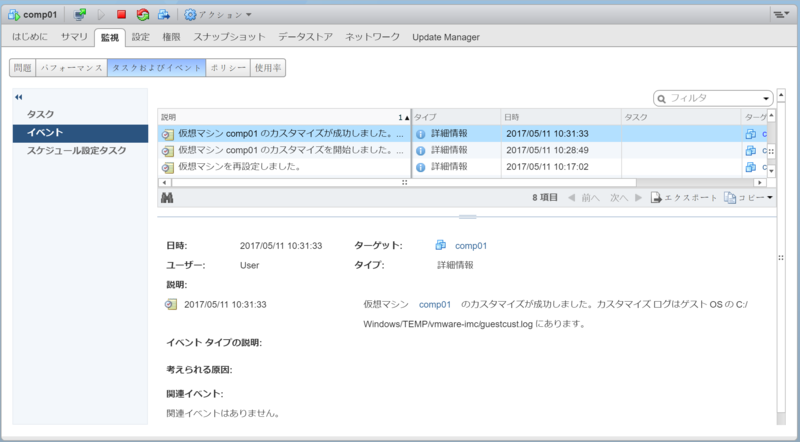Click the 前へ previous page button
This screenshot has width=800, height=442.
584,198
